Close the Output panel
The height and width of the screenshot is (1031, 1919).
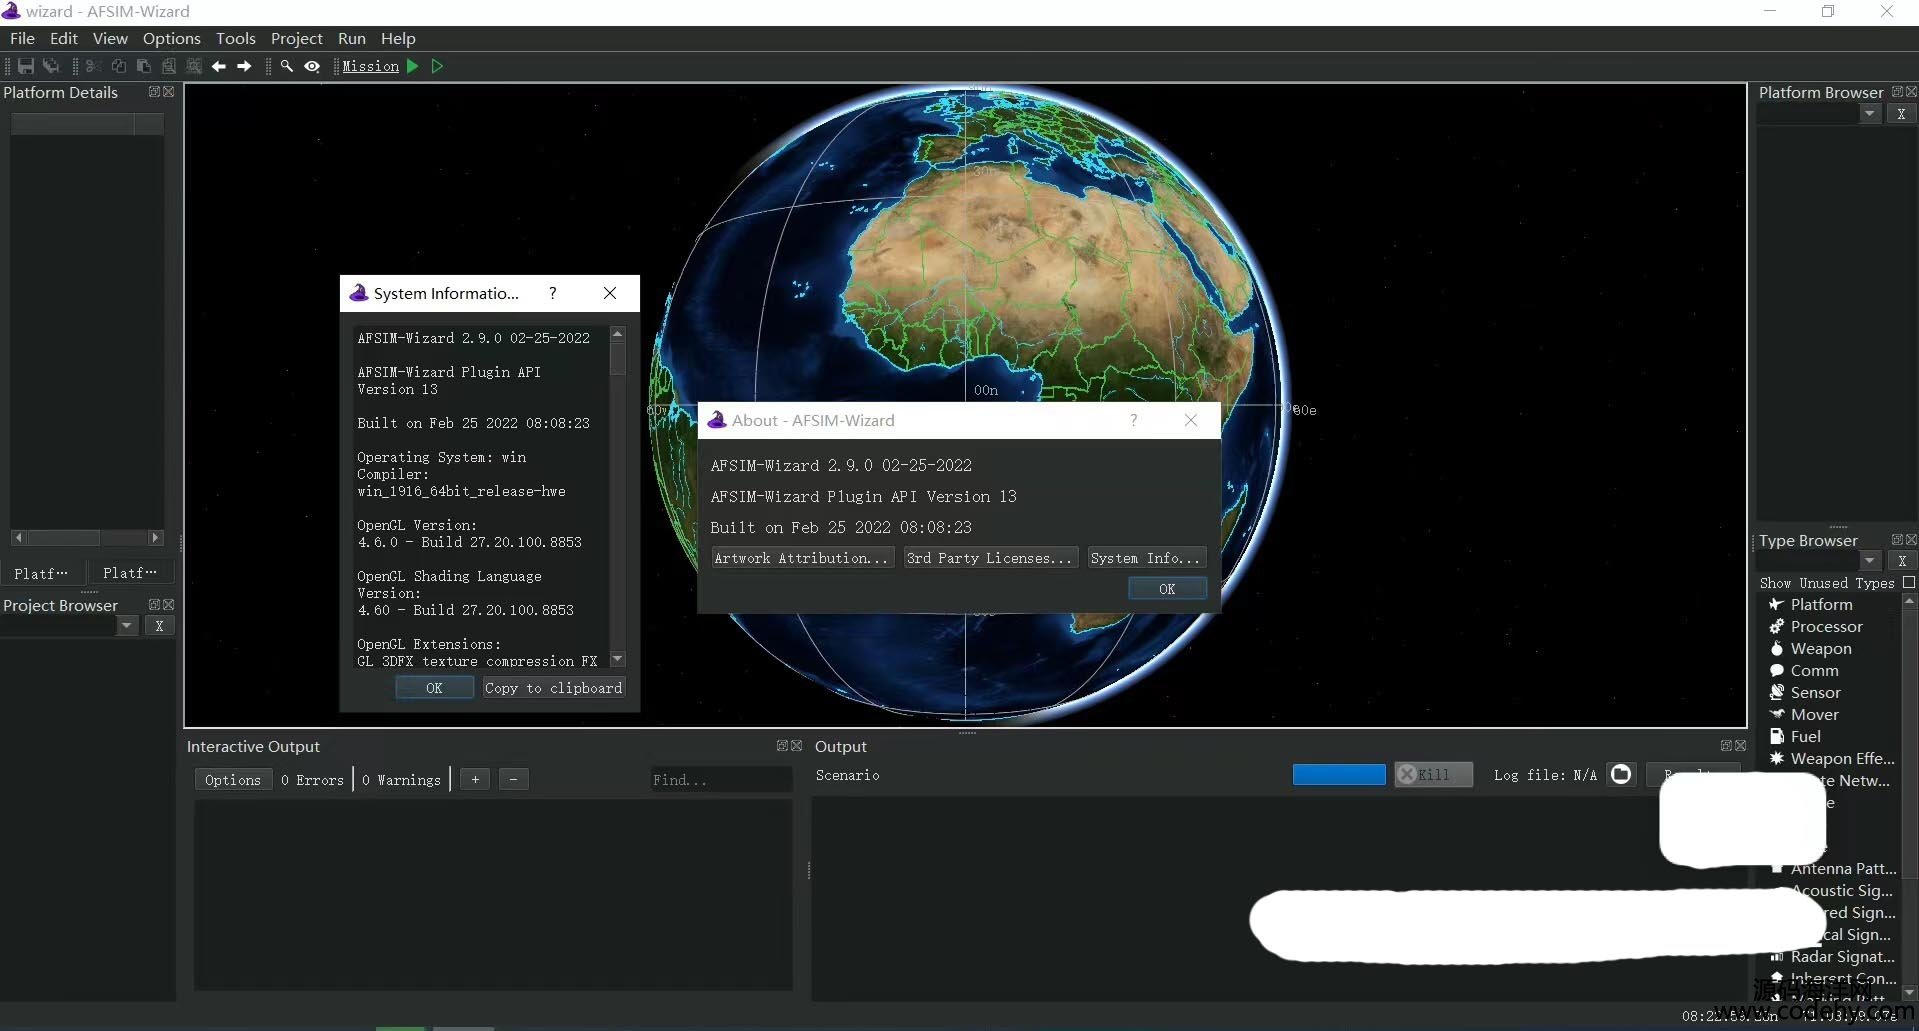click(1740, 746)
